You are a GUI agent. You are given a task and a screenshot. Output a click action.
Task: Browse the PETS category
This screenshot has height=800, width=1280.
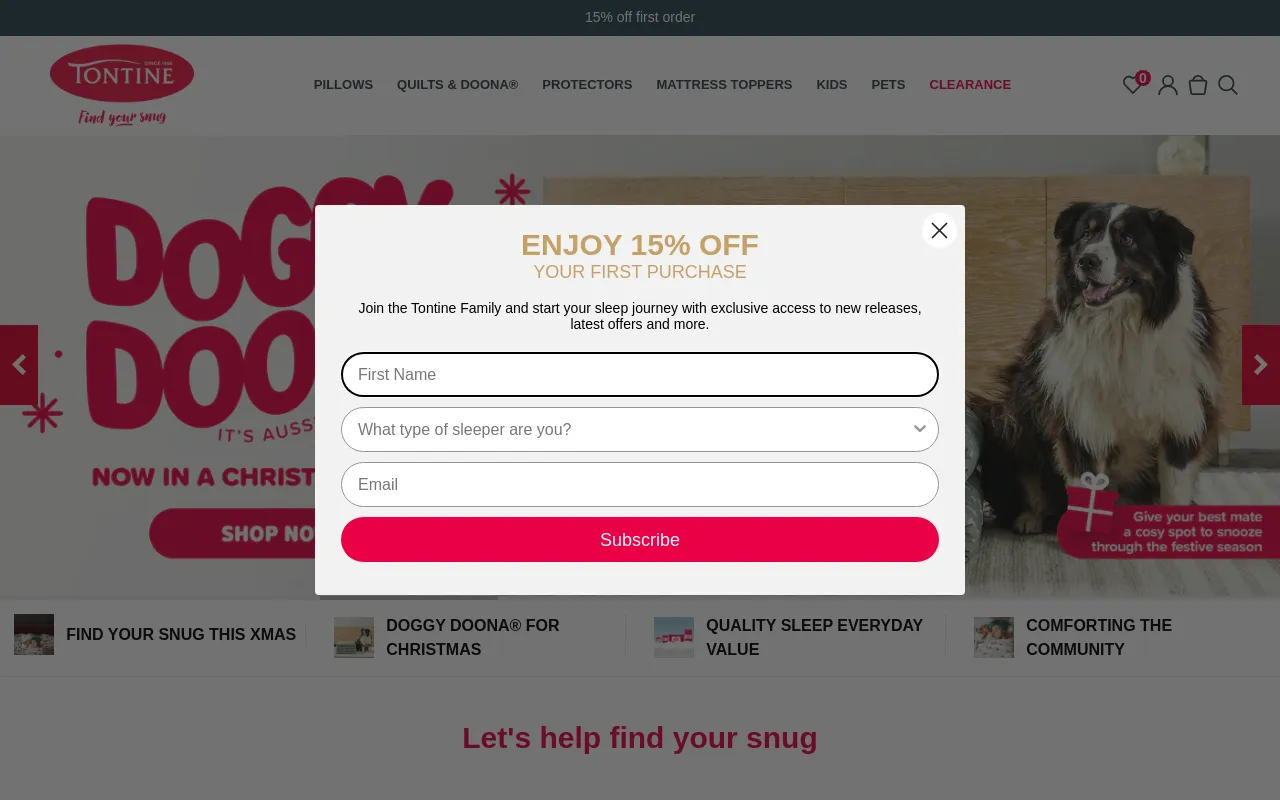point(888,85)
